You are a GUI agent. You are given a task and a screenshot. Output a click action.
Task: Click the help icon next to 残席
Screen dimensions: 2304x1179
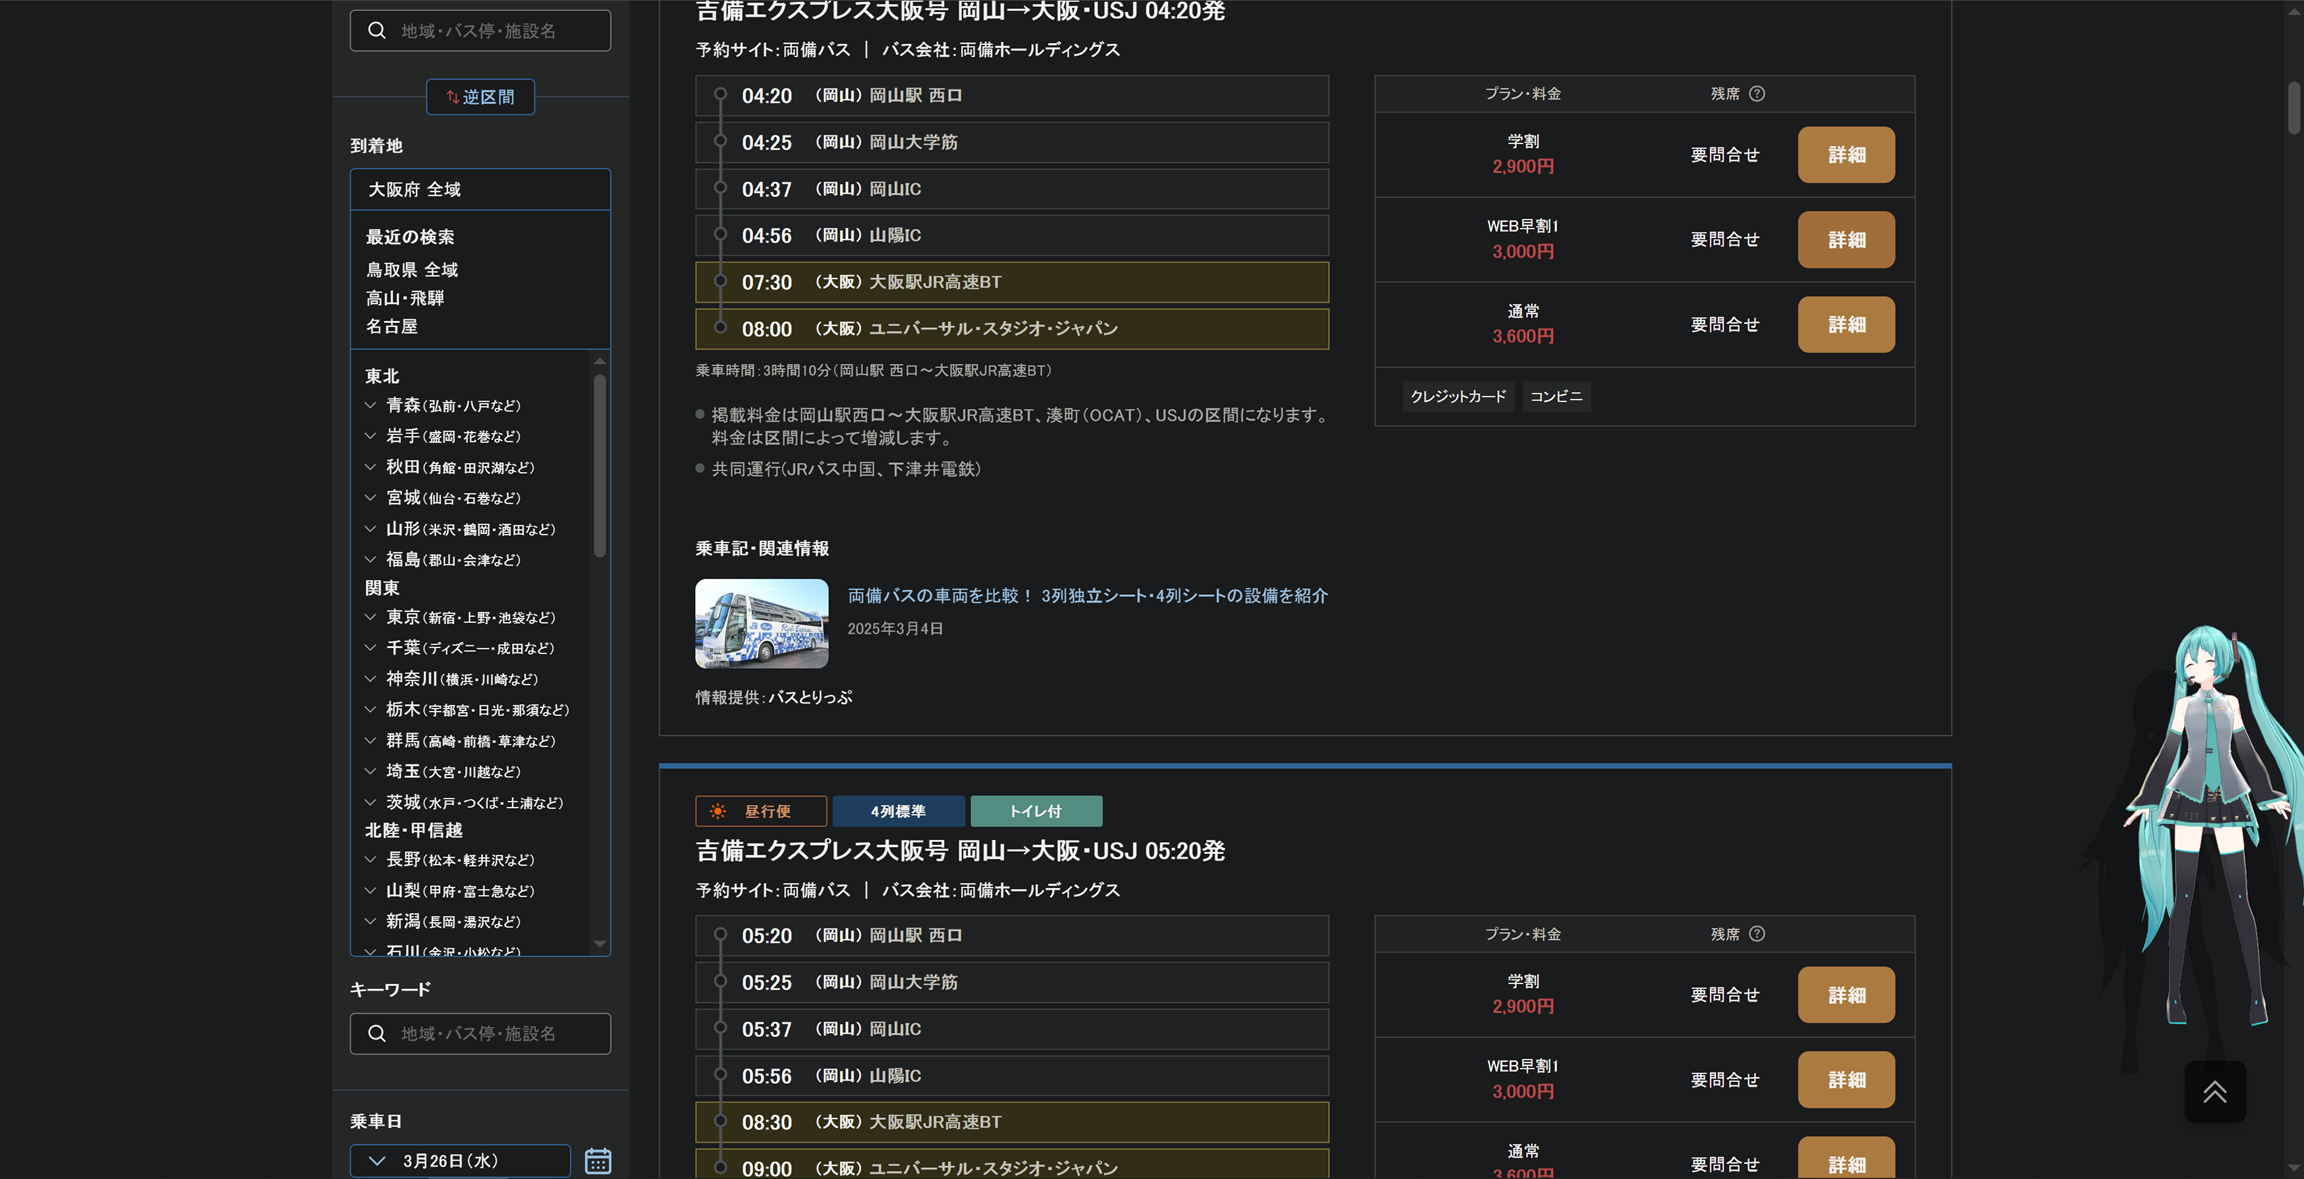[x=1757, y=94]
